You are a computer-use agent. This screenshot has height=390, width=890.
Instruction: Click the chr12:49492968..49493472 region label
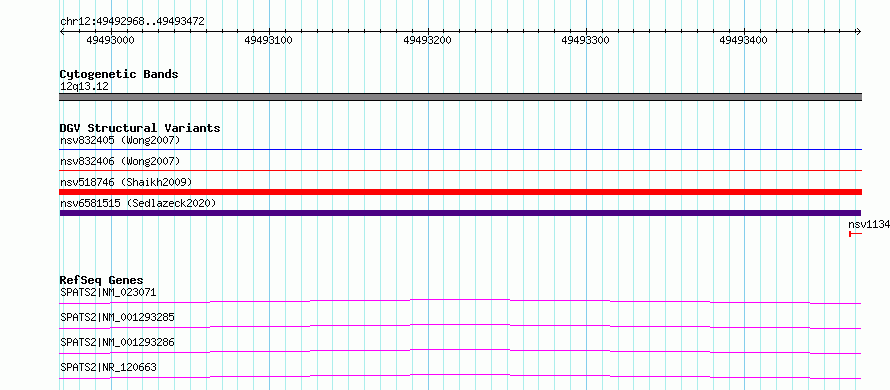[x=132, y=22]
